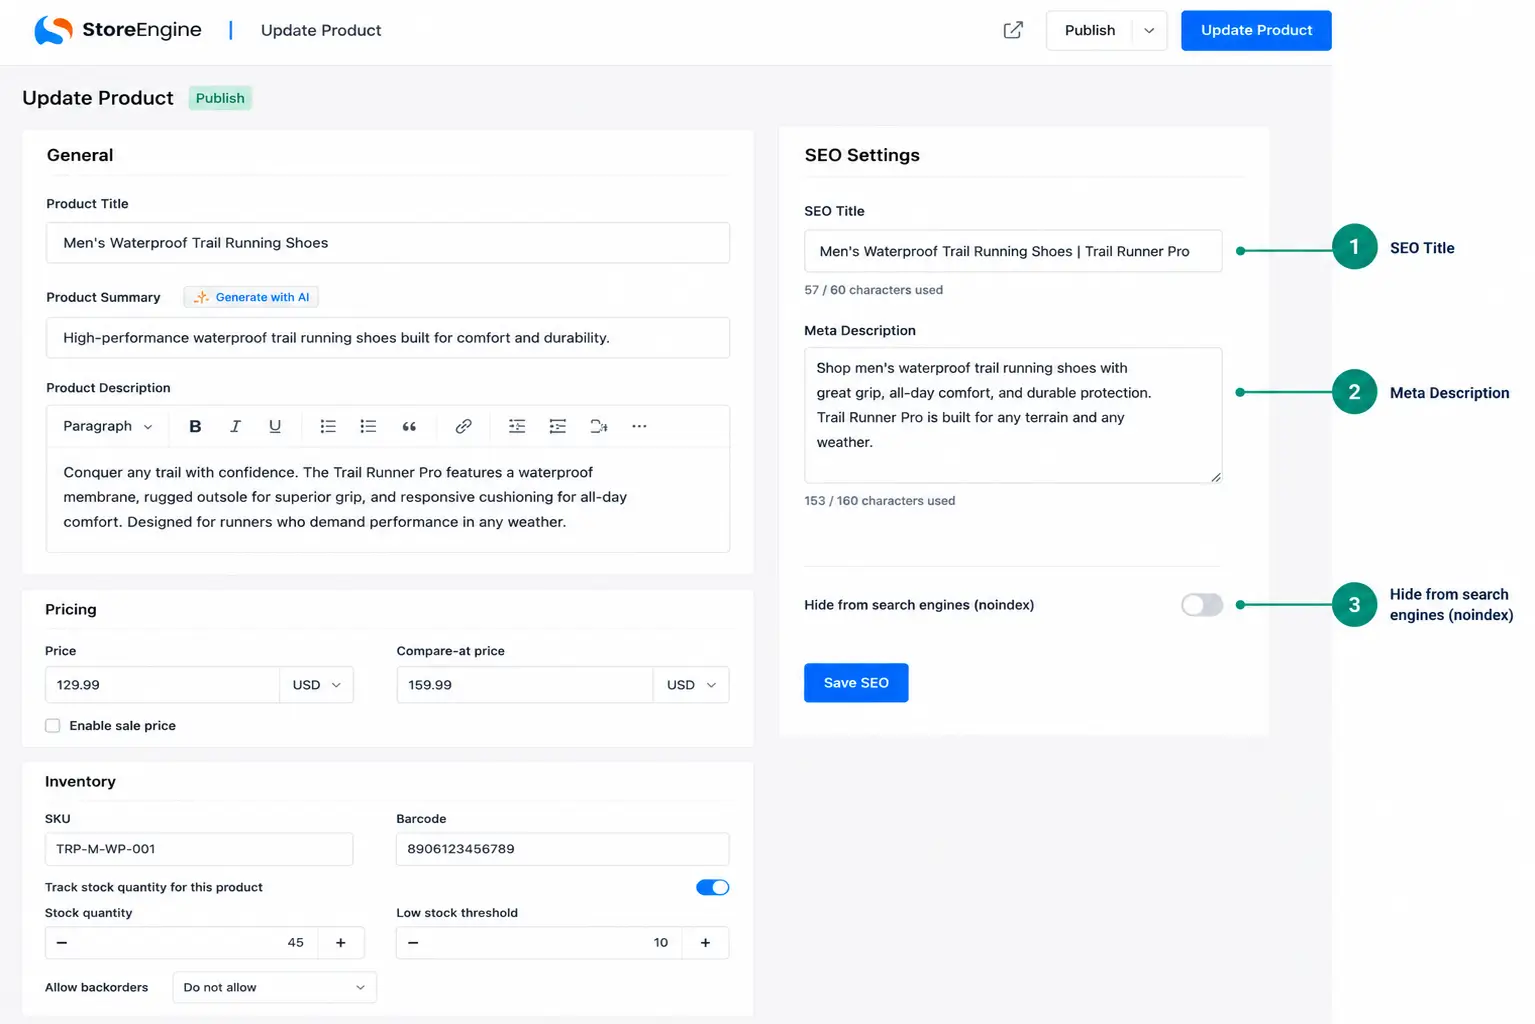Image resolution: width=1535 pixels, height=1024 pixels.
Task: Decrease stock quantity with the minus button
Action: [x=62, y=943]
